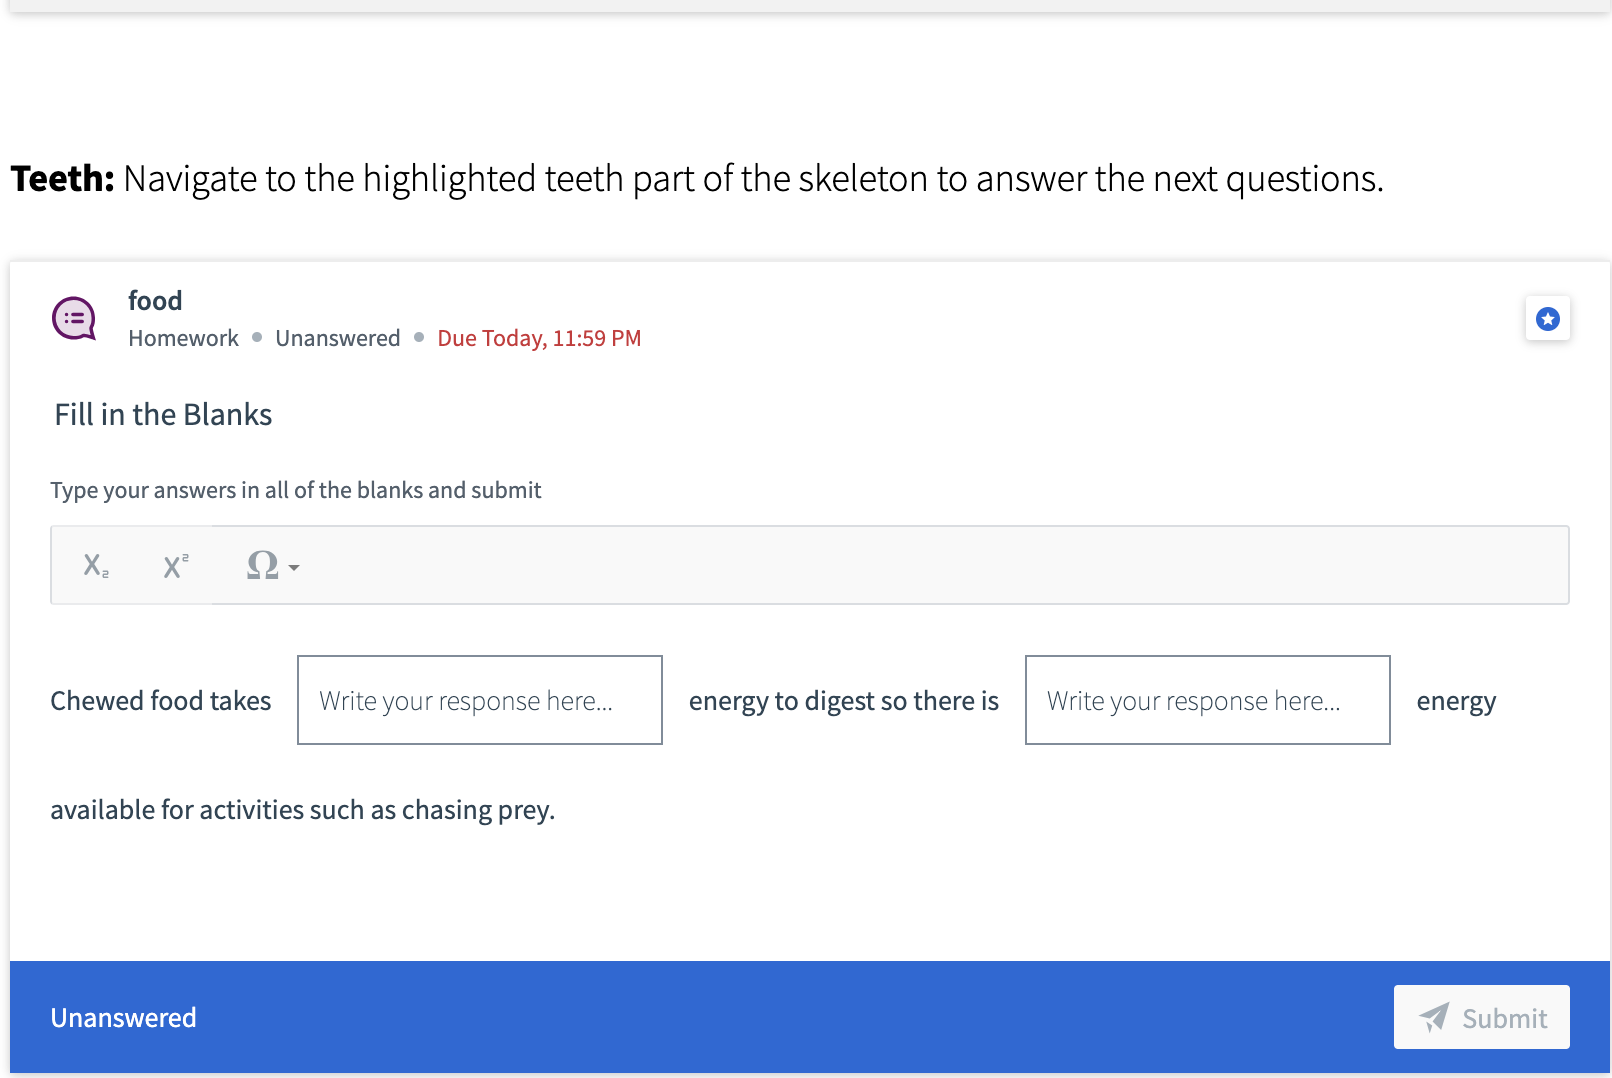Click the Due Today deadline text
This screenshot has height=1078, width=1612.
coord(539,338)
